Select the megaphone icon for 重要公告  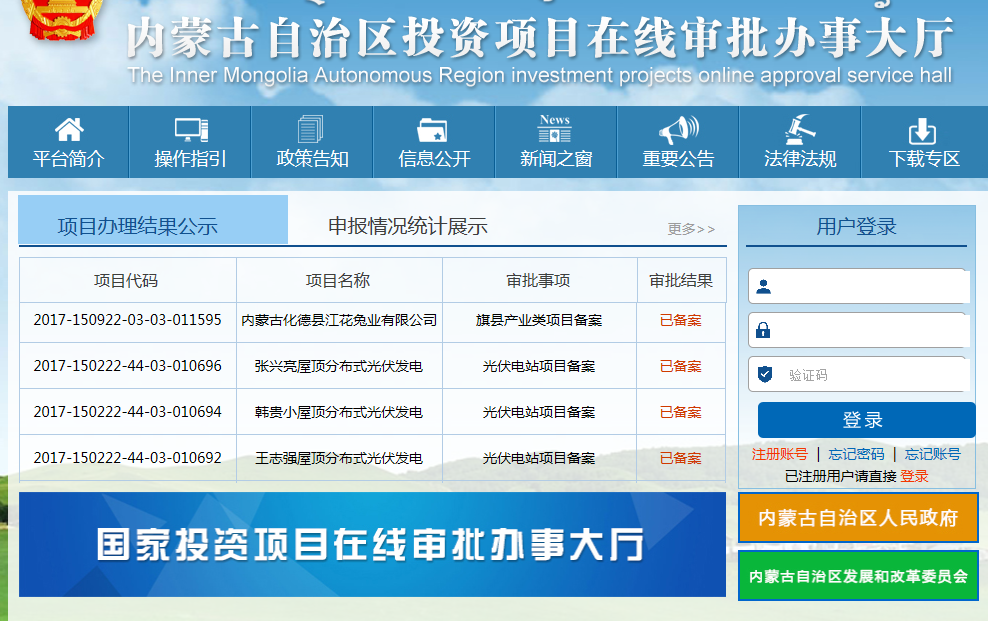678,130
